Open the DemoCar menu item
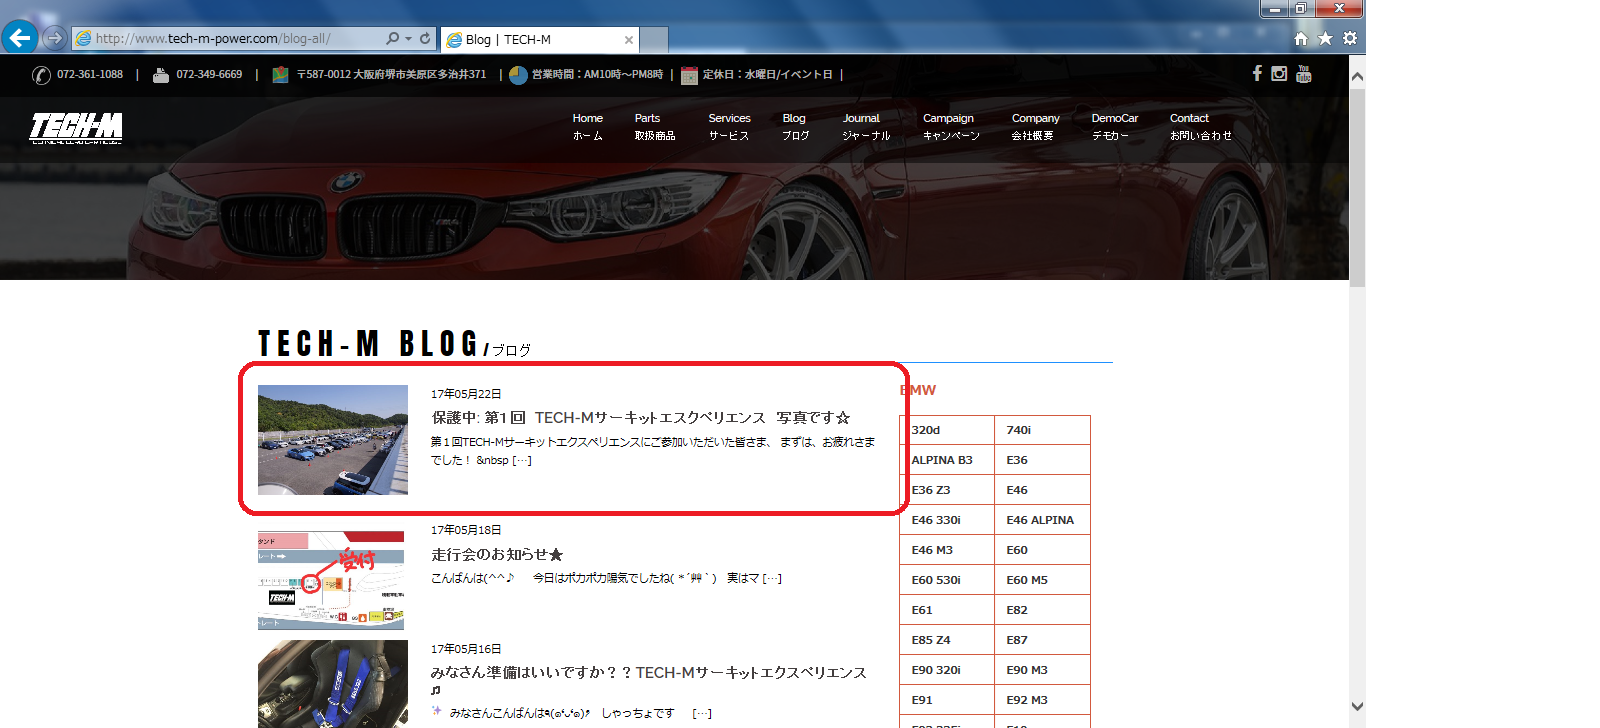Viewport: 1600px width, 728px height. click(1114, 126)
